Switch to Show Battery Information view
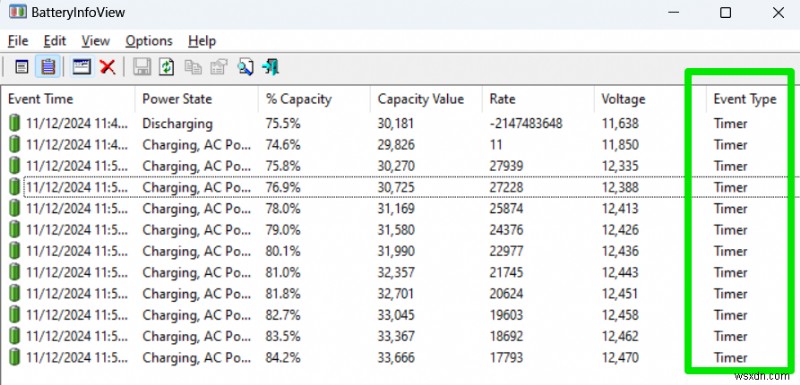 21,67
